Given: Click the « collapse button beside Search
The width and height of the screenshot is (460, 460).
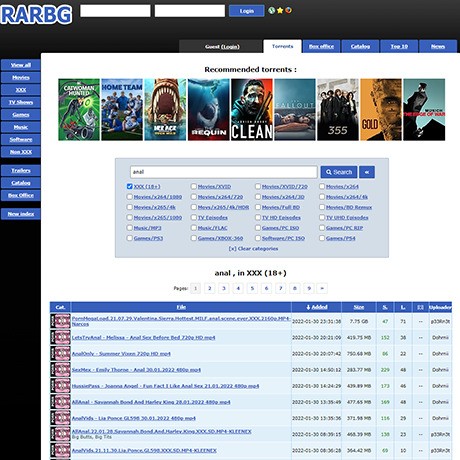Looking at the screenshot, I should click(367, 172).
